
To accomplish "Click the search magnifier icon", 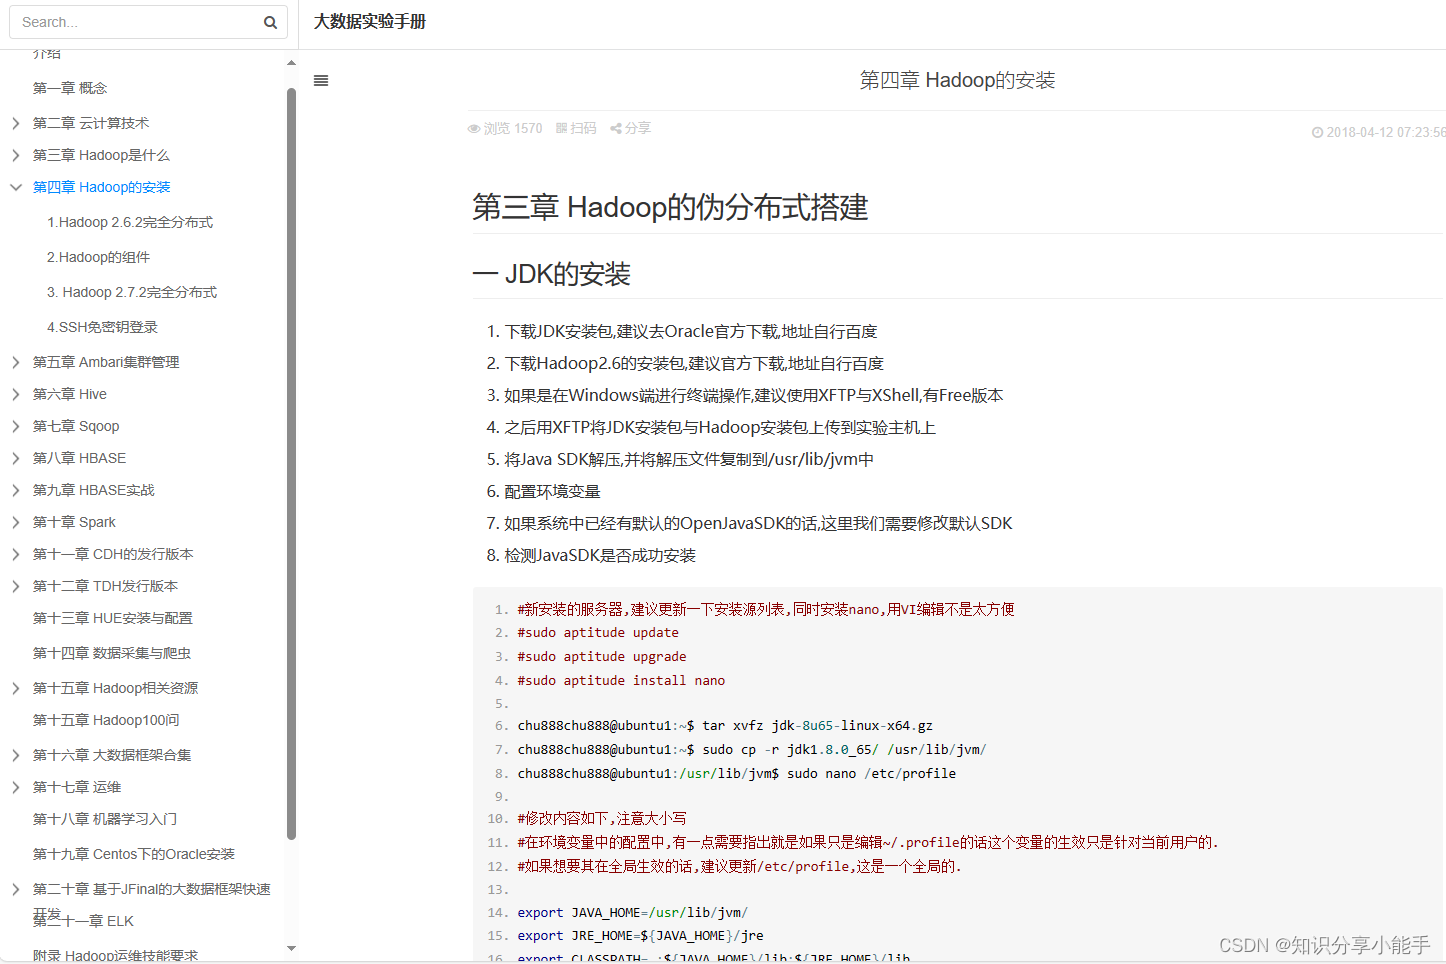I will [x=270, y=22].
